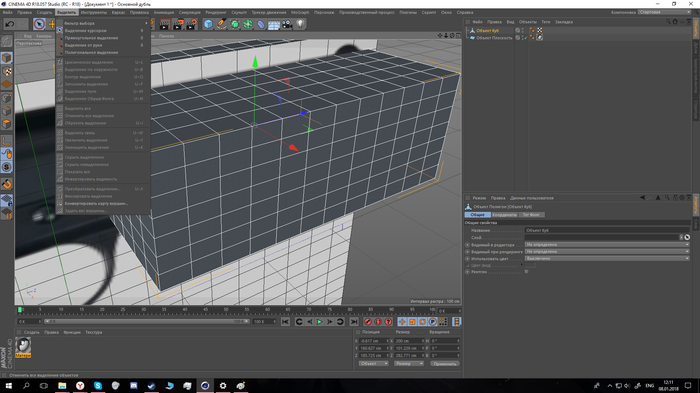Toggle green check on Объект Плоскость

pos(525,38)
